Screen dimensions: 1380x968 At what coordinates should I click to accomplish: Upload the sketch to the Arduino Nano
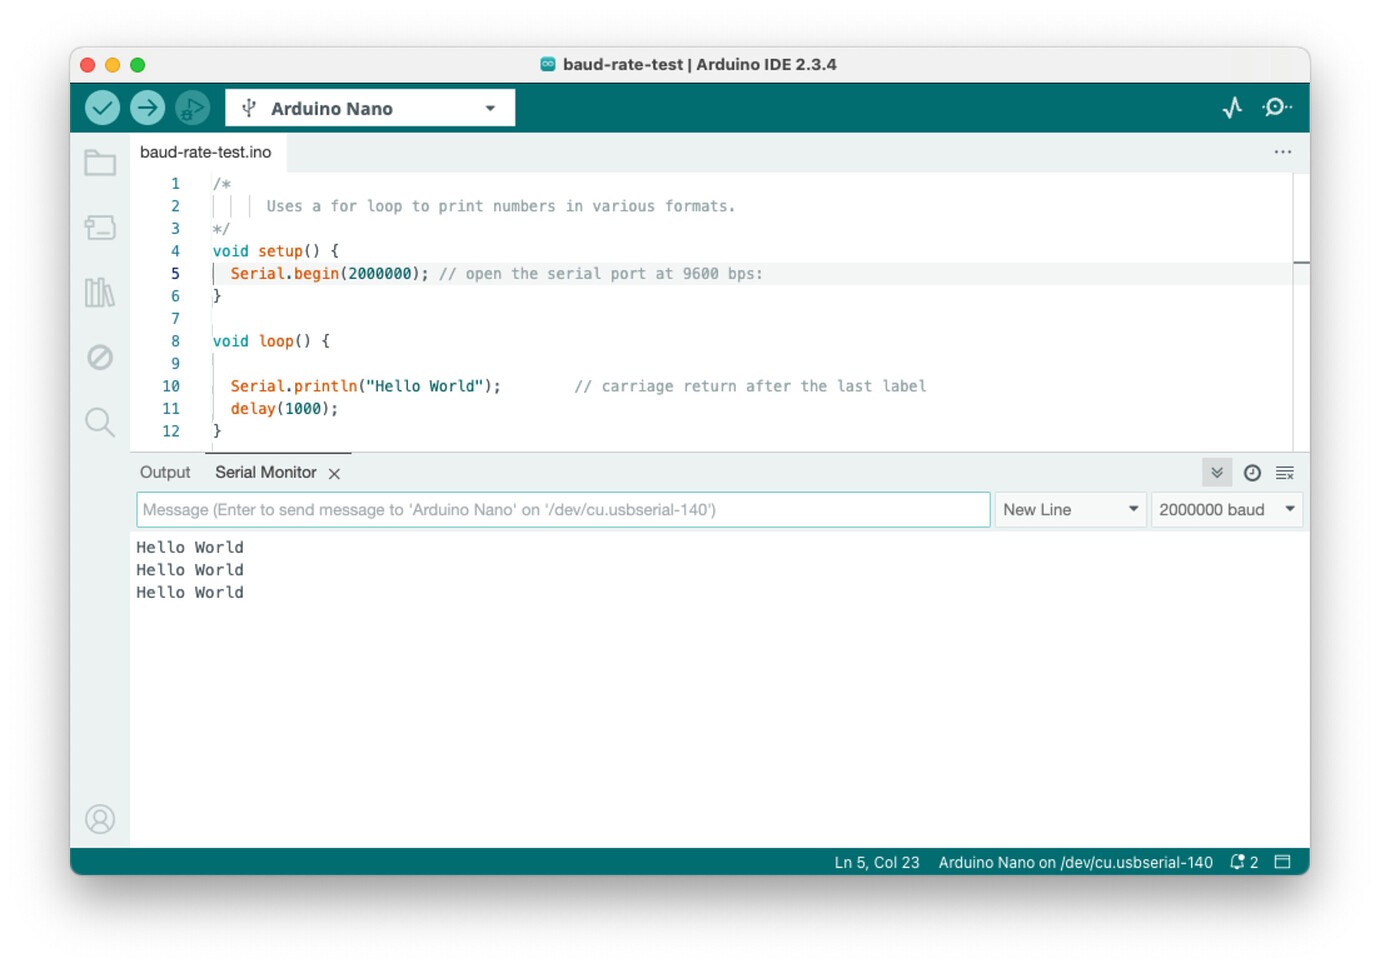coord(147,107)
